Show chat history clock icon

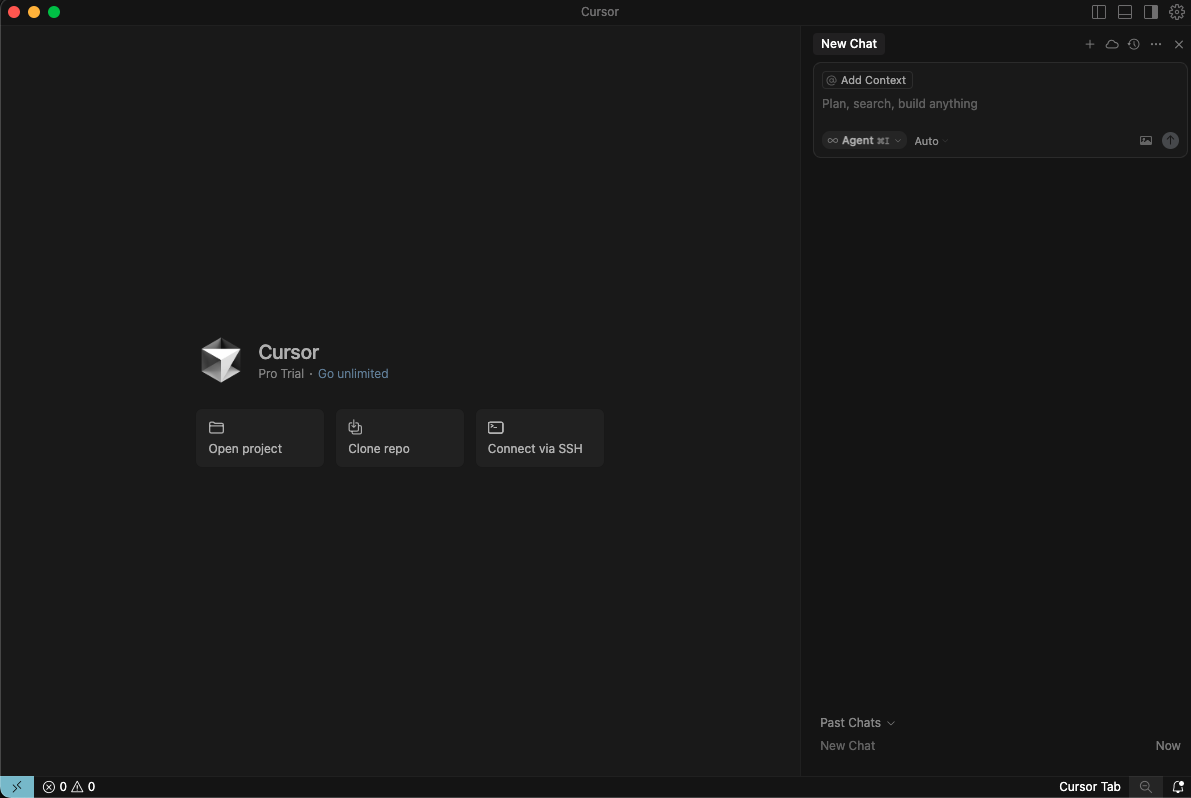point(1133,44)
